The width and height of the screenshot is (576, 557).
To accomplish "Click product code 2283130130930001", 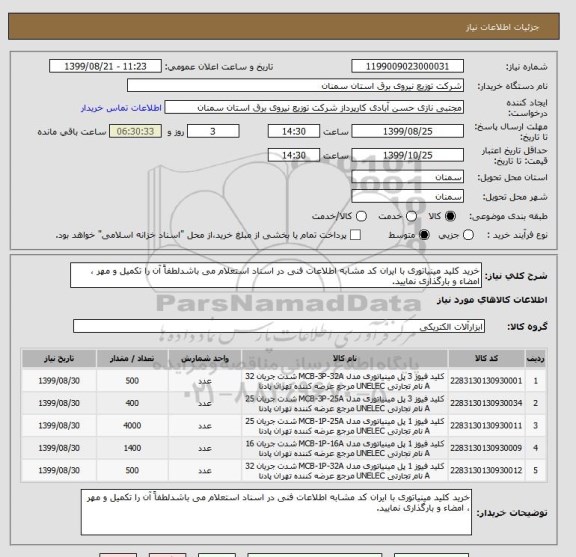I will [486, 381].
